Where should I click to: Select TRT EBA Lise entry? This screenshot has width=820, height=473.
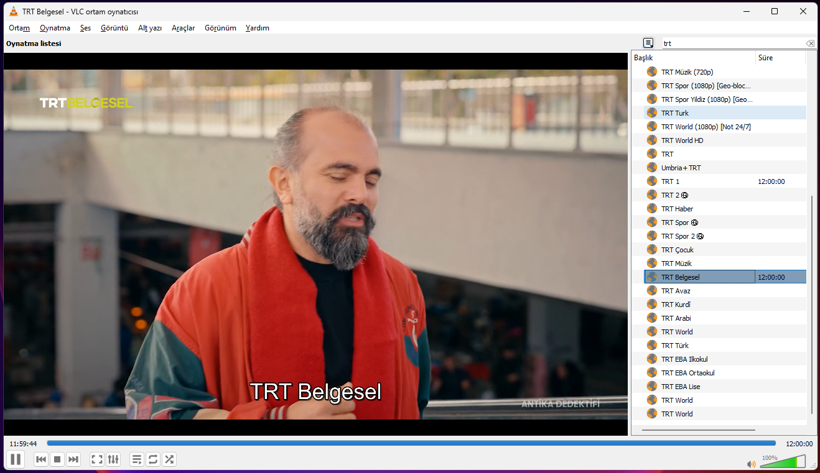coord(725,386)
